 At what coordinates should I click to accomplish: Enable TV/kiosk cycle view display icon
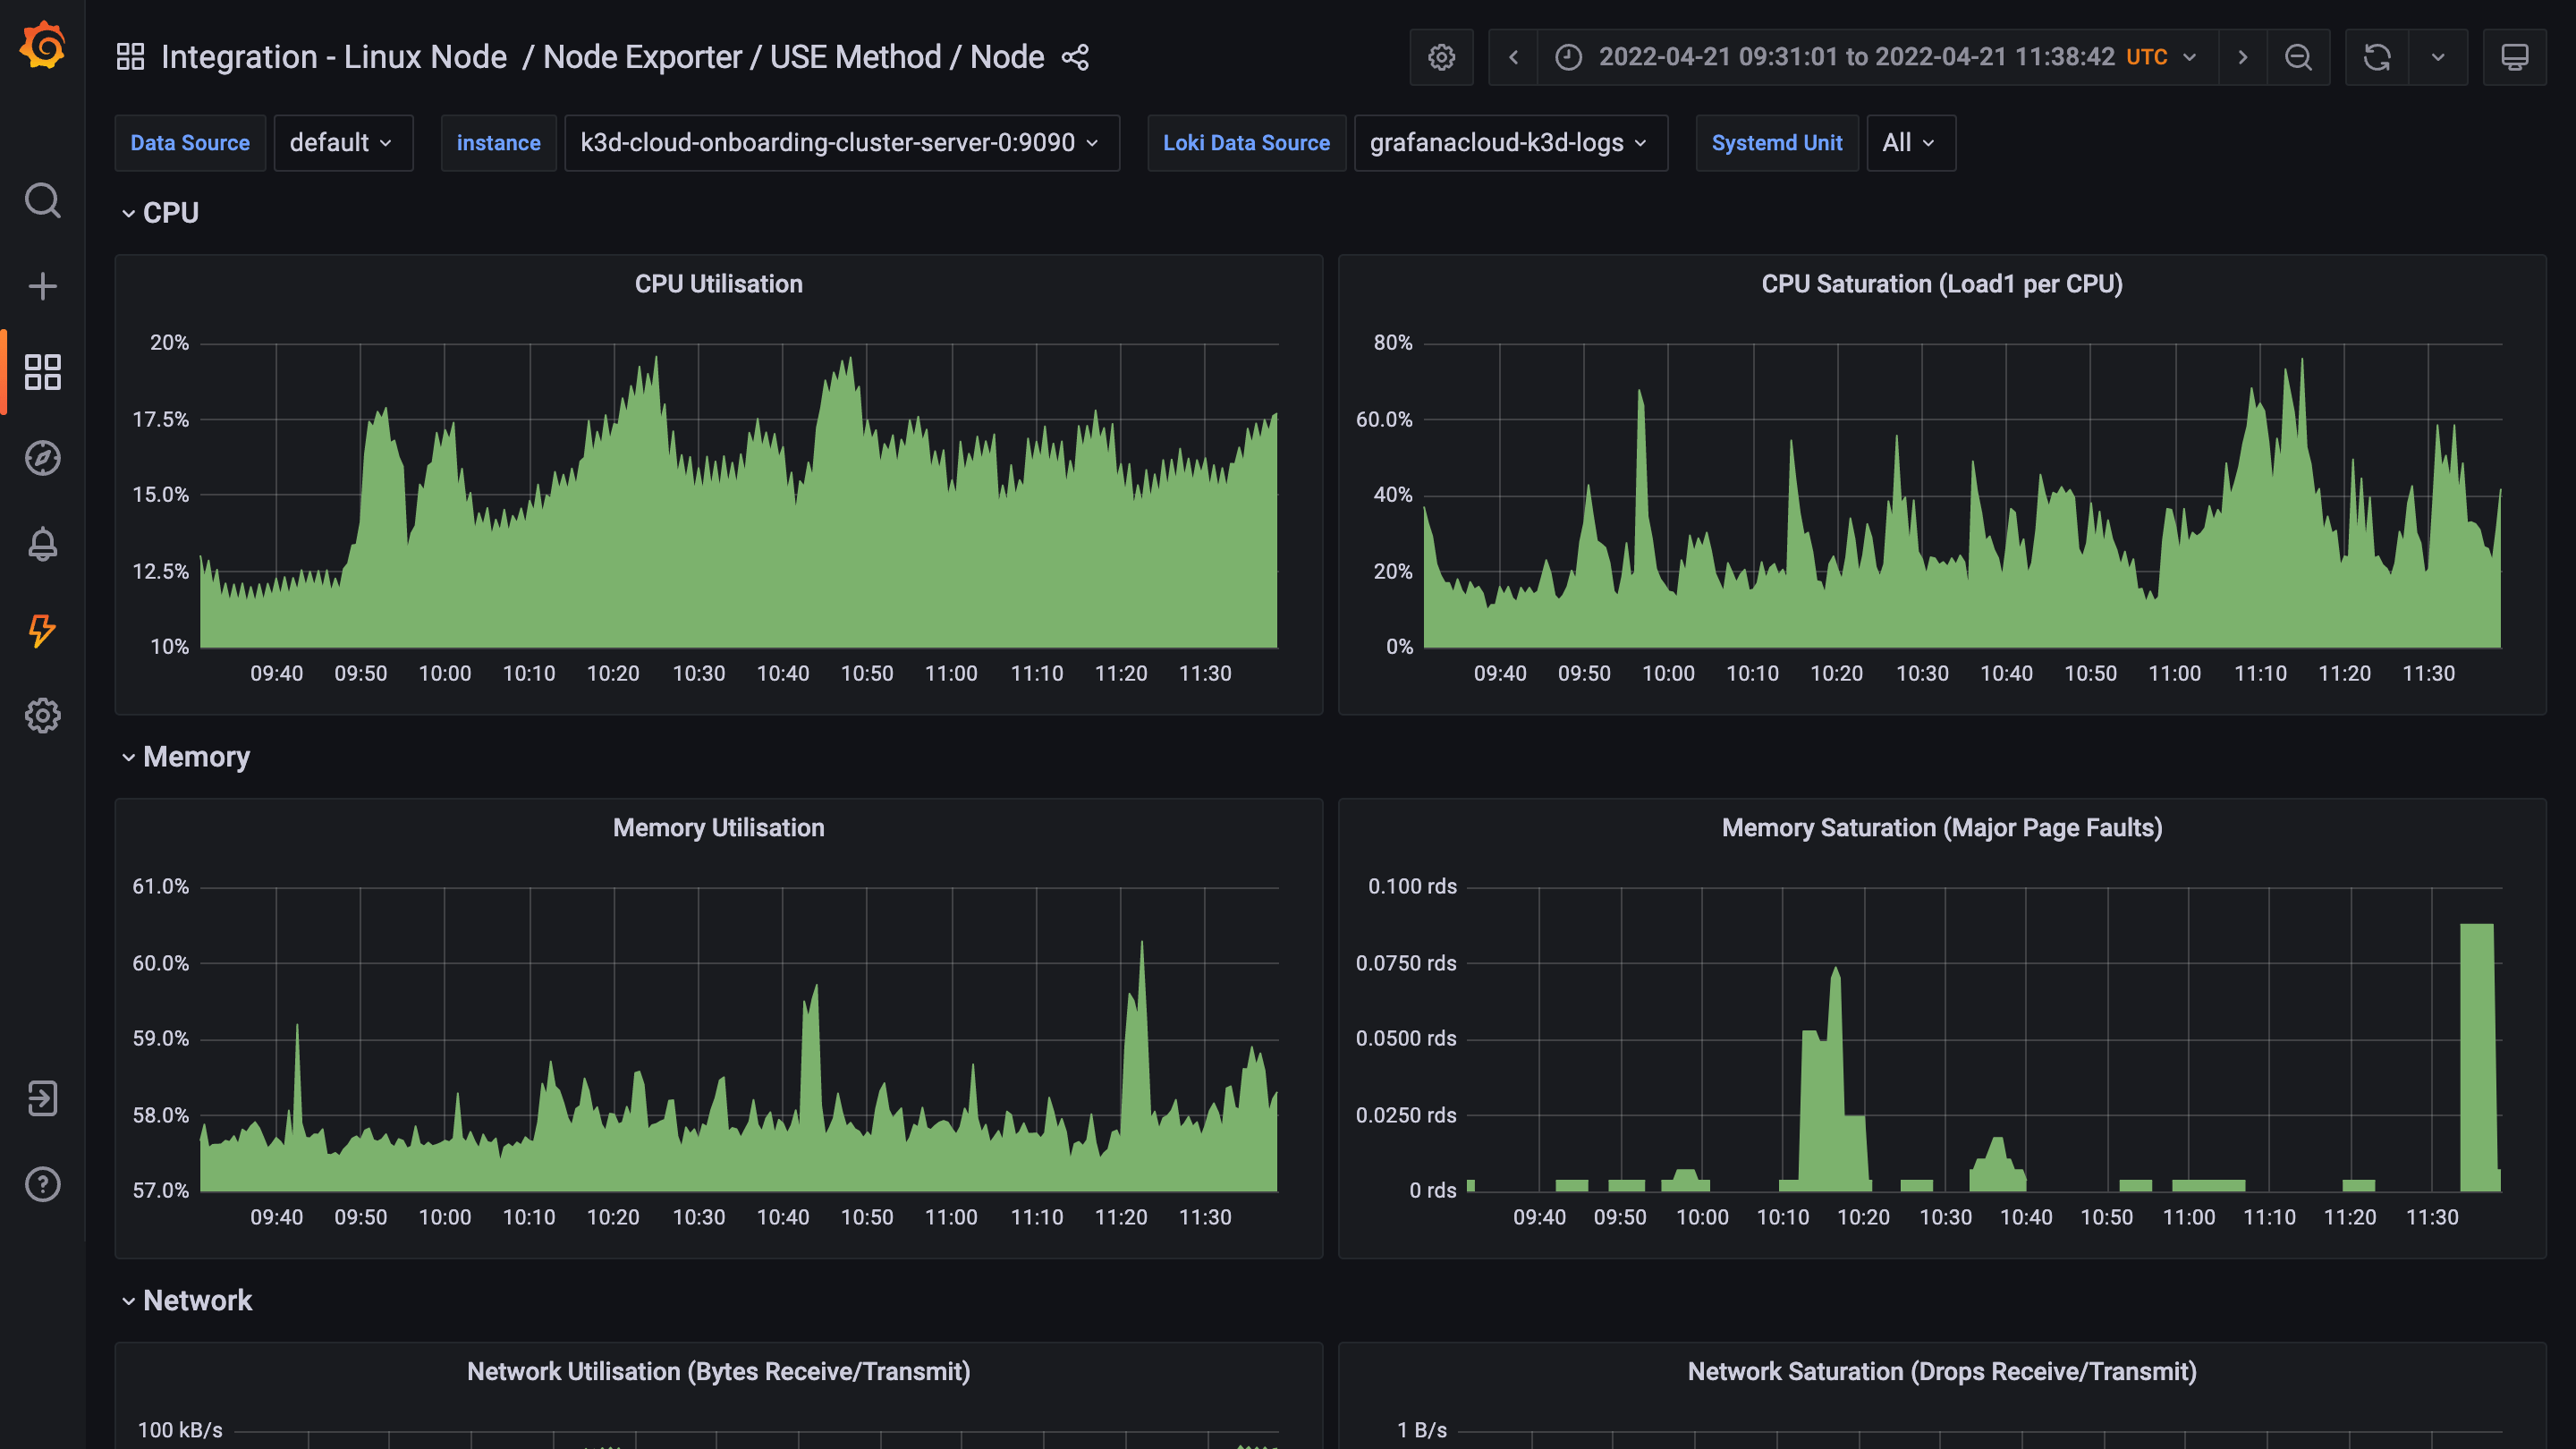2515,57
